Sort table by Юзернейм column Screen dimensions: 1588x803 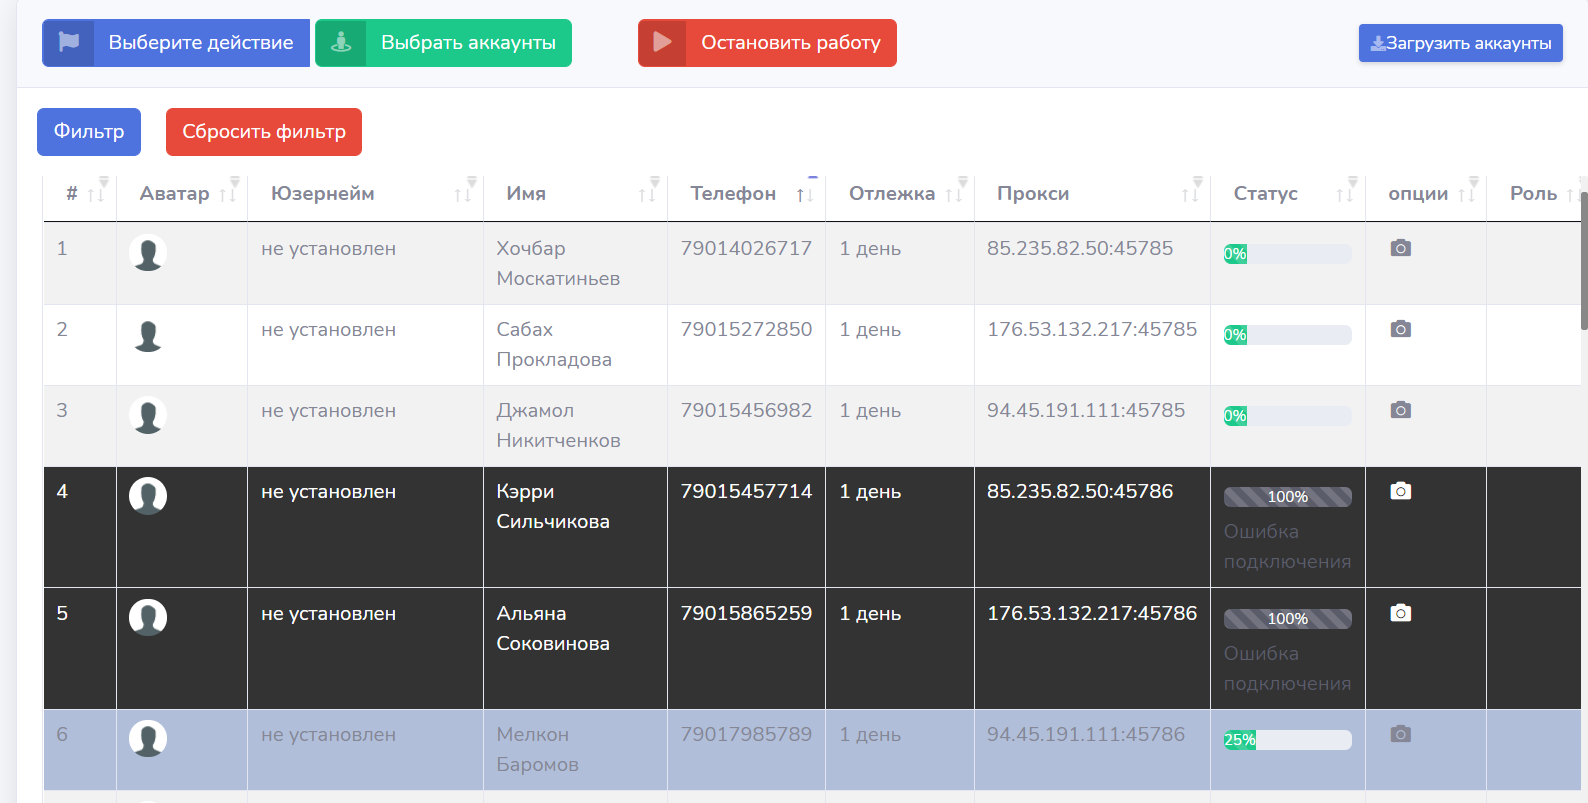[x=322, y=194]
